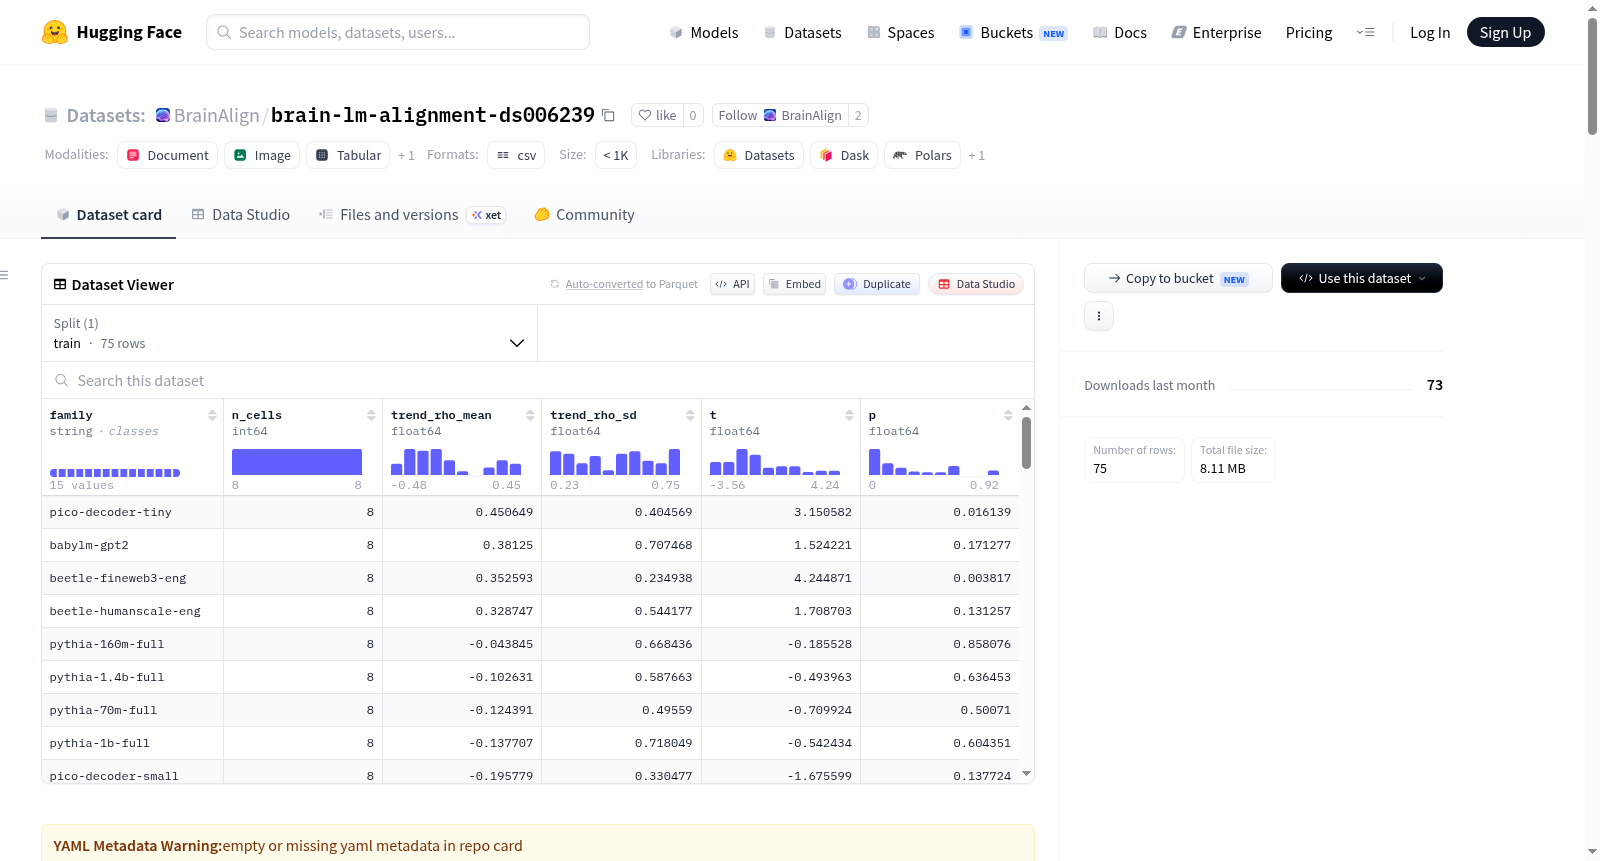
Task: Select the pico-decoder-tiny family cell
Action: 132,512
